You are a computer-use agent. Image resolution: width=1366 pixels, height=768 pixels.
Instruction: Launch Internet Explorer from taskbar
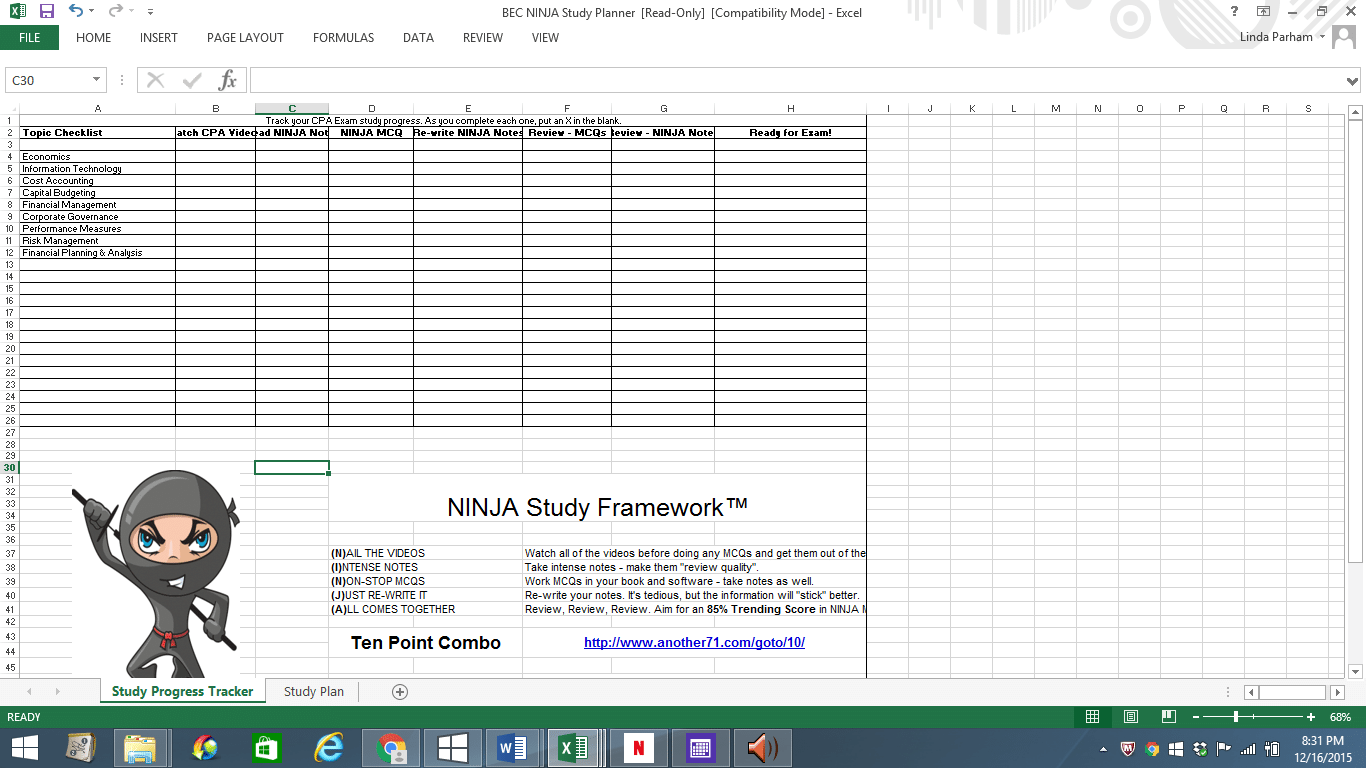pos(329,748)
